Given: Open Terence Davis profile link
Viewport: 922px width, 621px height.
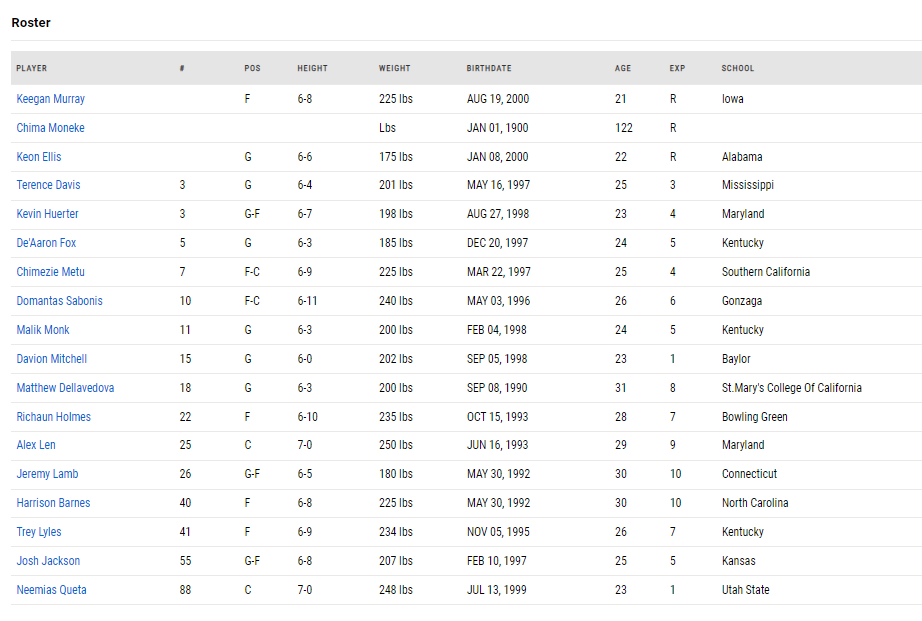Looking at the screenshot, I should point(48,185).
